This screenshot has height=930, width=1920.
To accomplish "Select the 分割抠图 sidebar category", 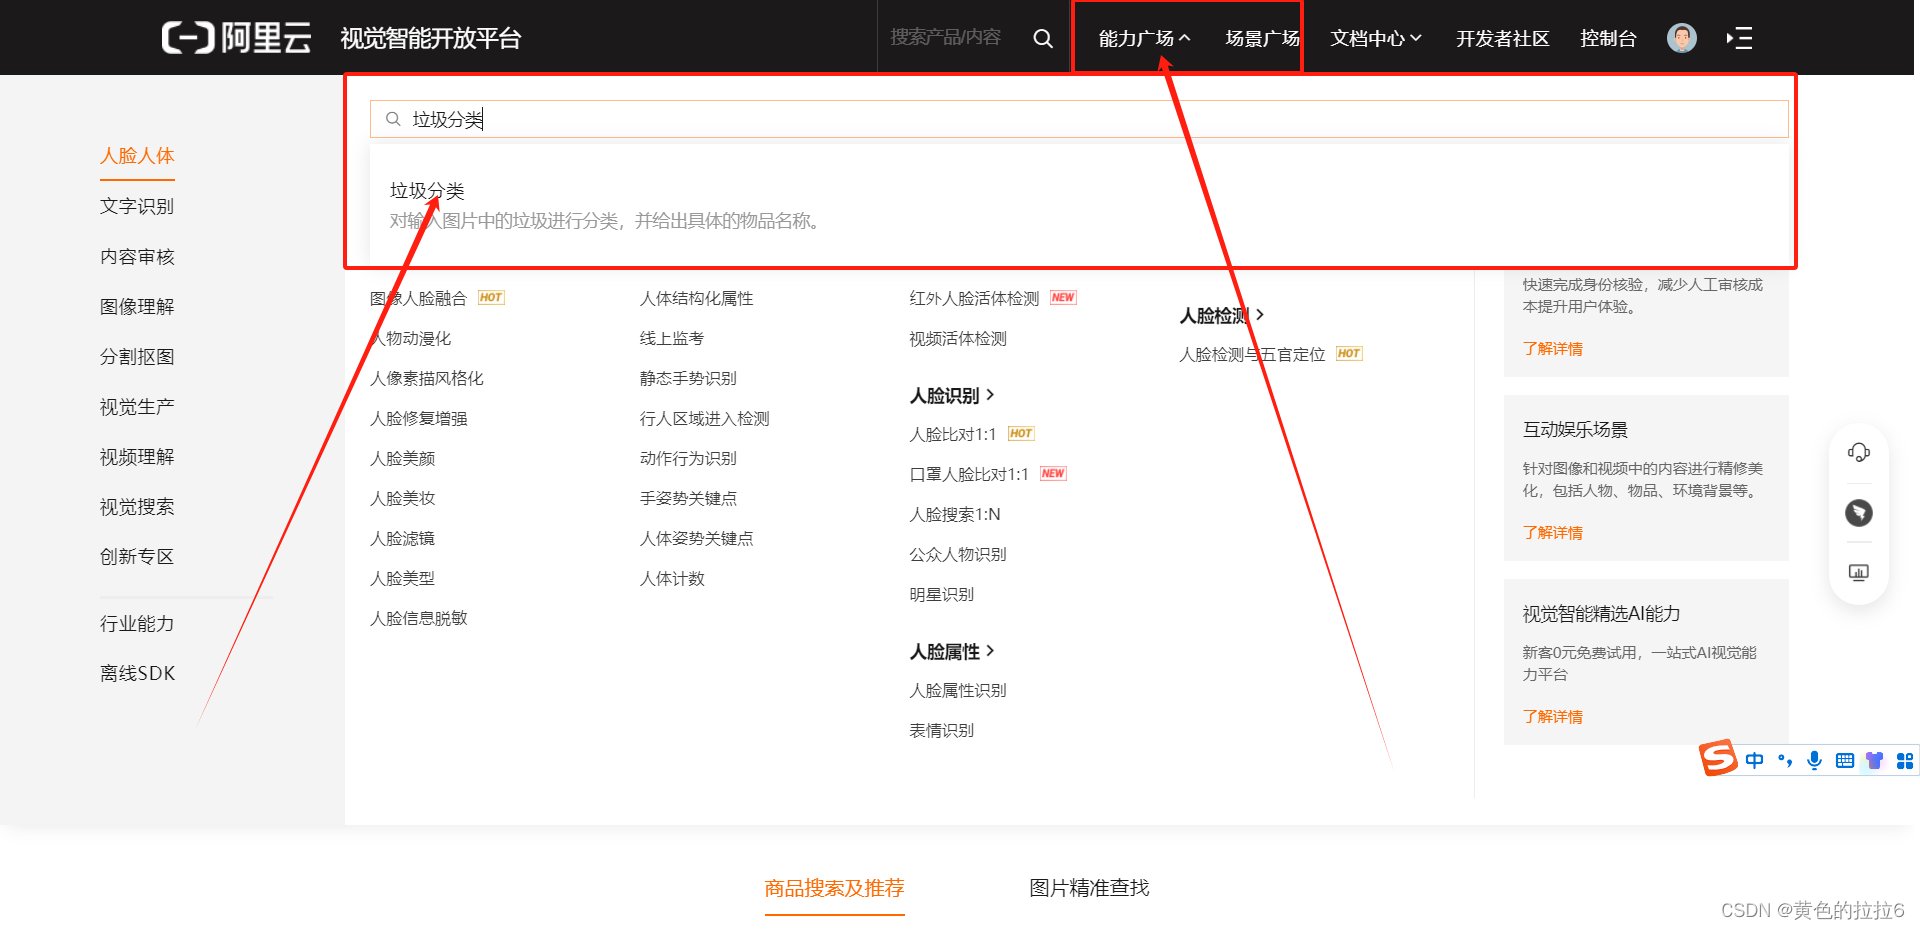I will point(137,357).
